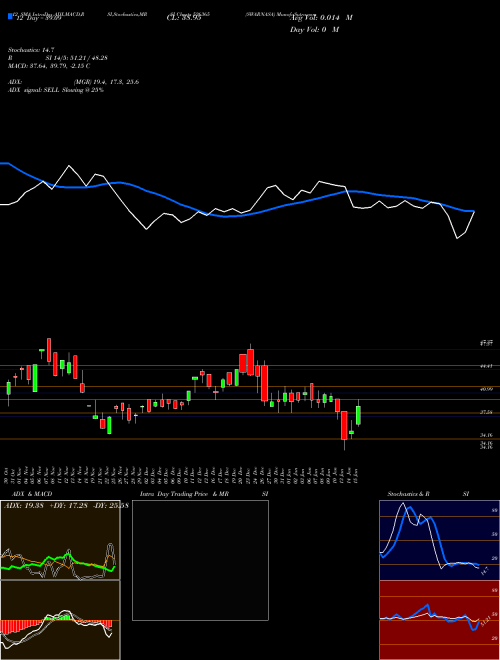Click the red-background RSI chart panel

439,620
